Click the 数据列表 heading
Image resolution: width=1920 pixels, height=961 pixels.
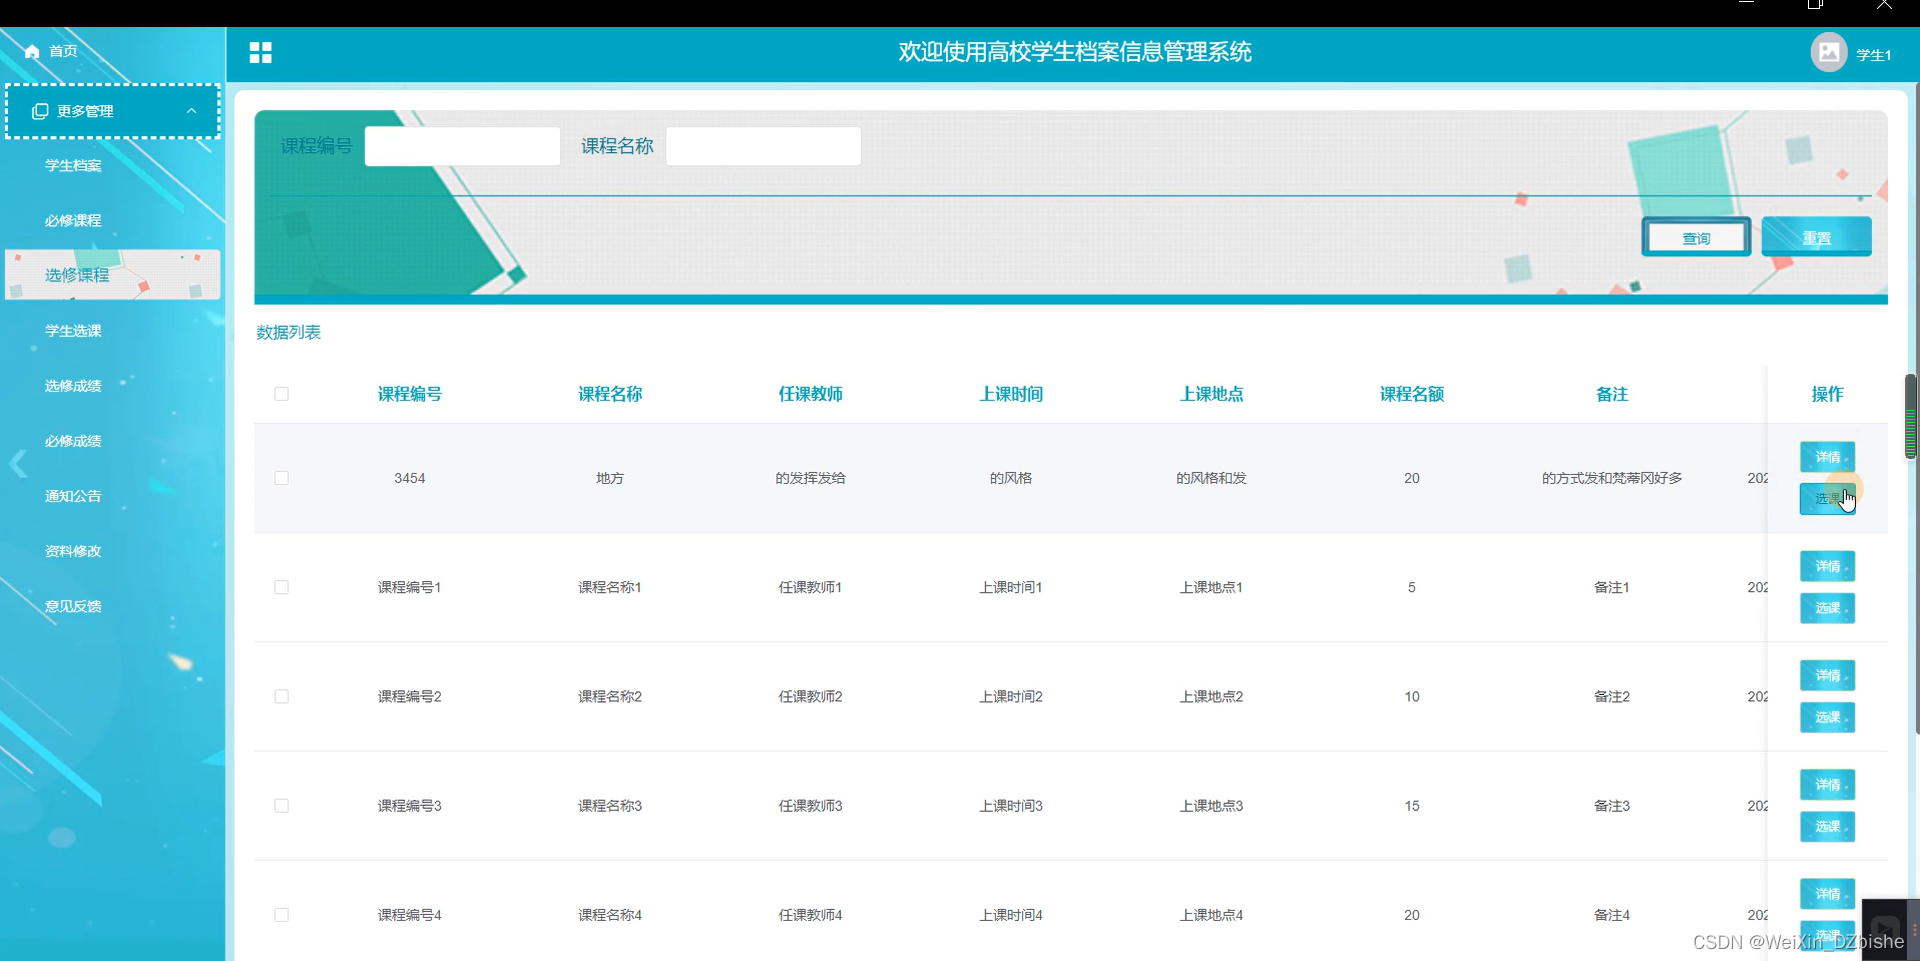click(x=288, y=332)
